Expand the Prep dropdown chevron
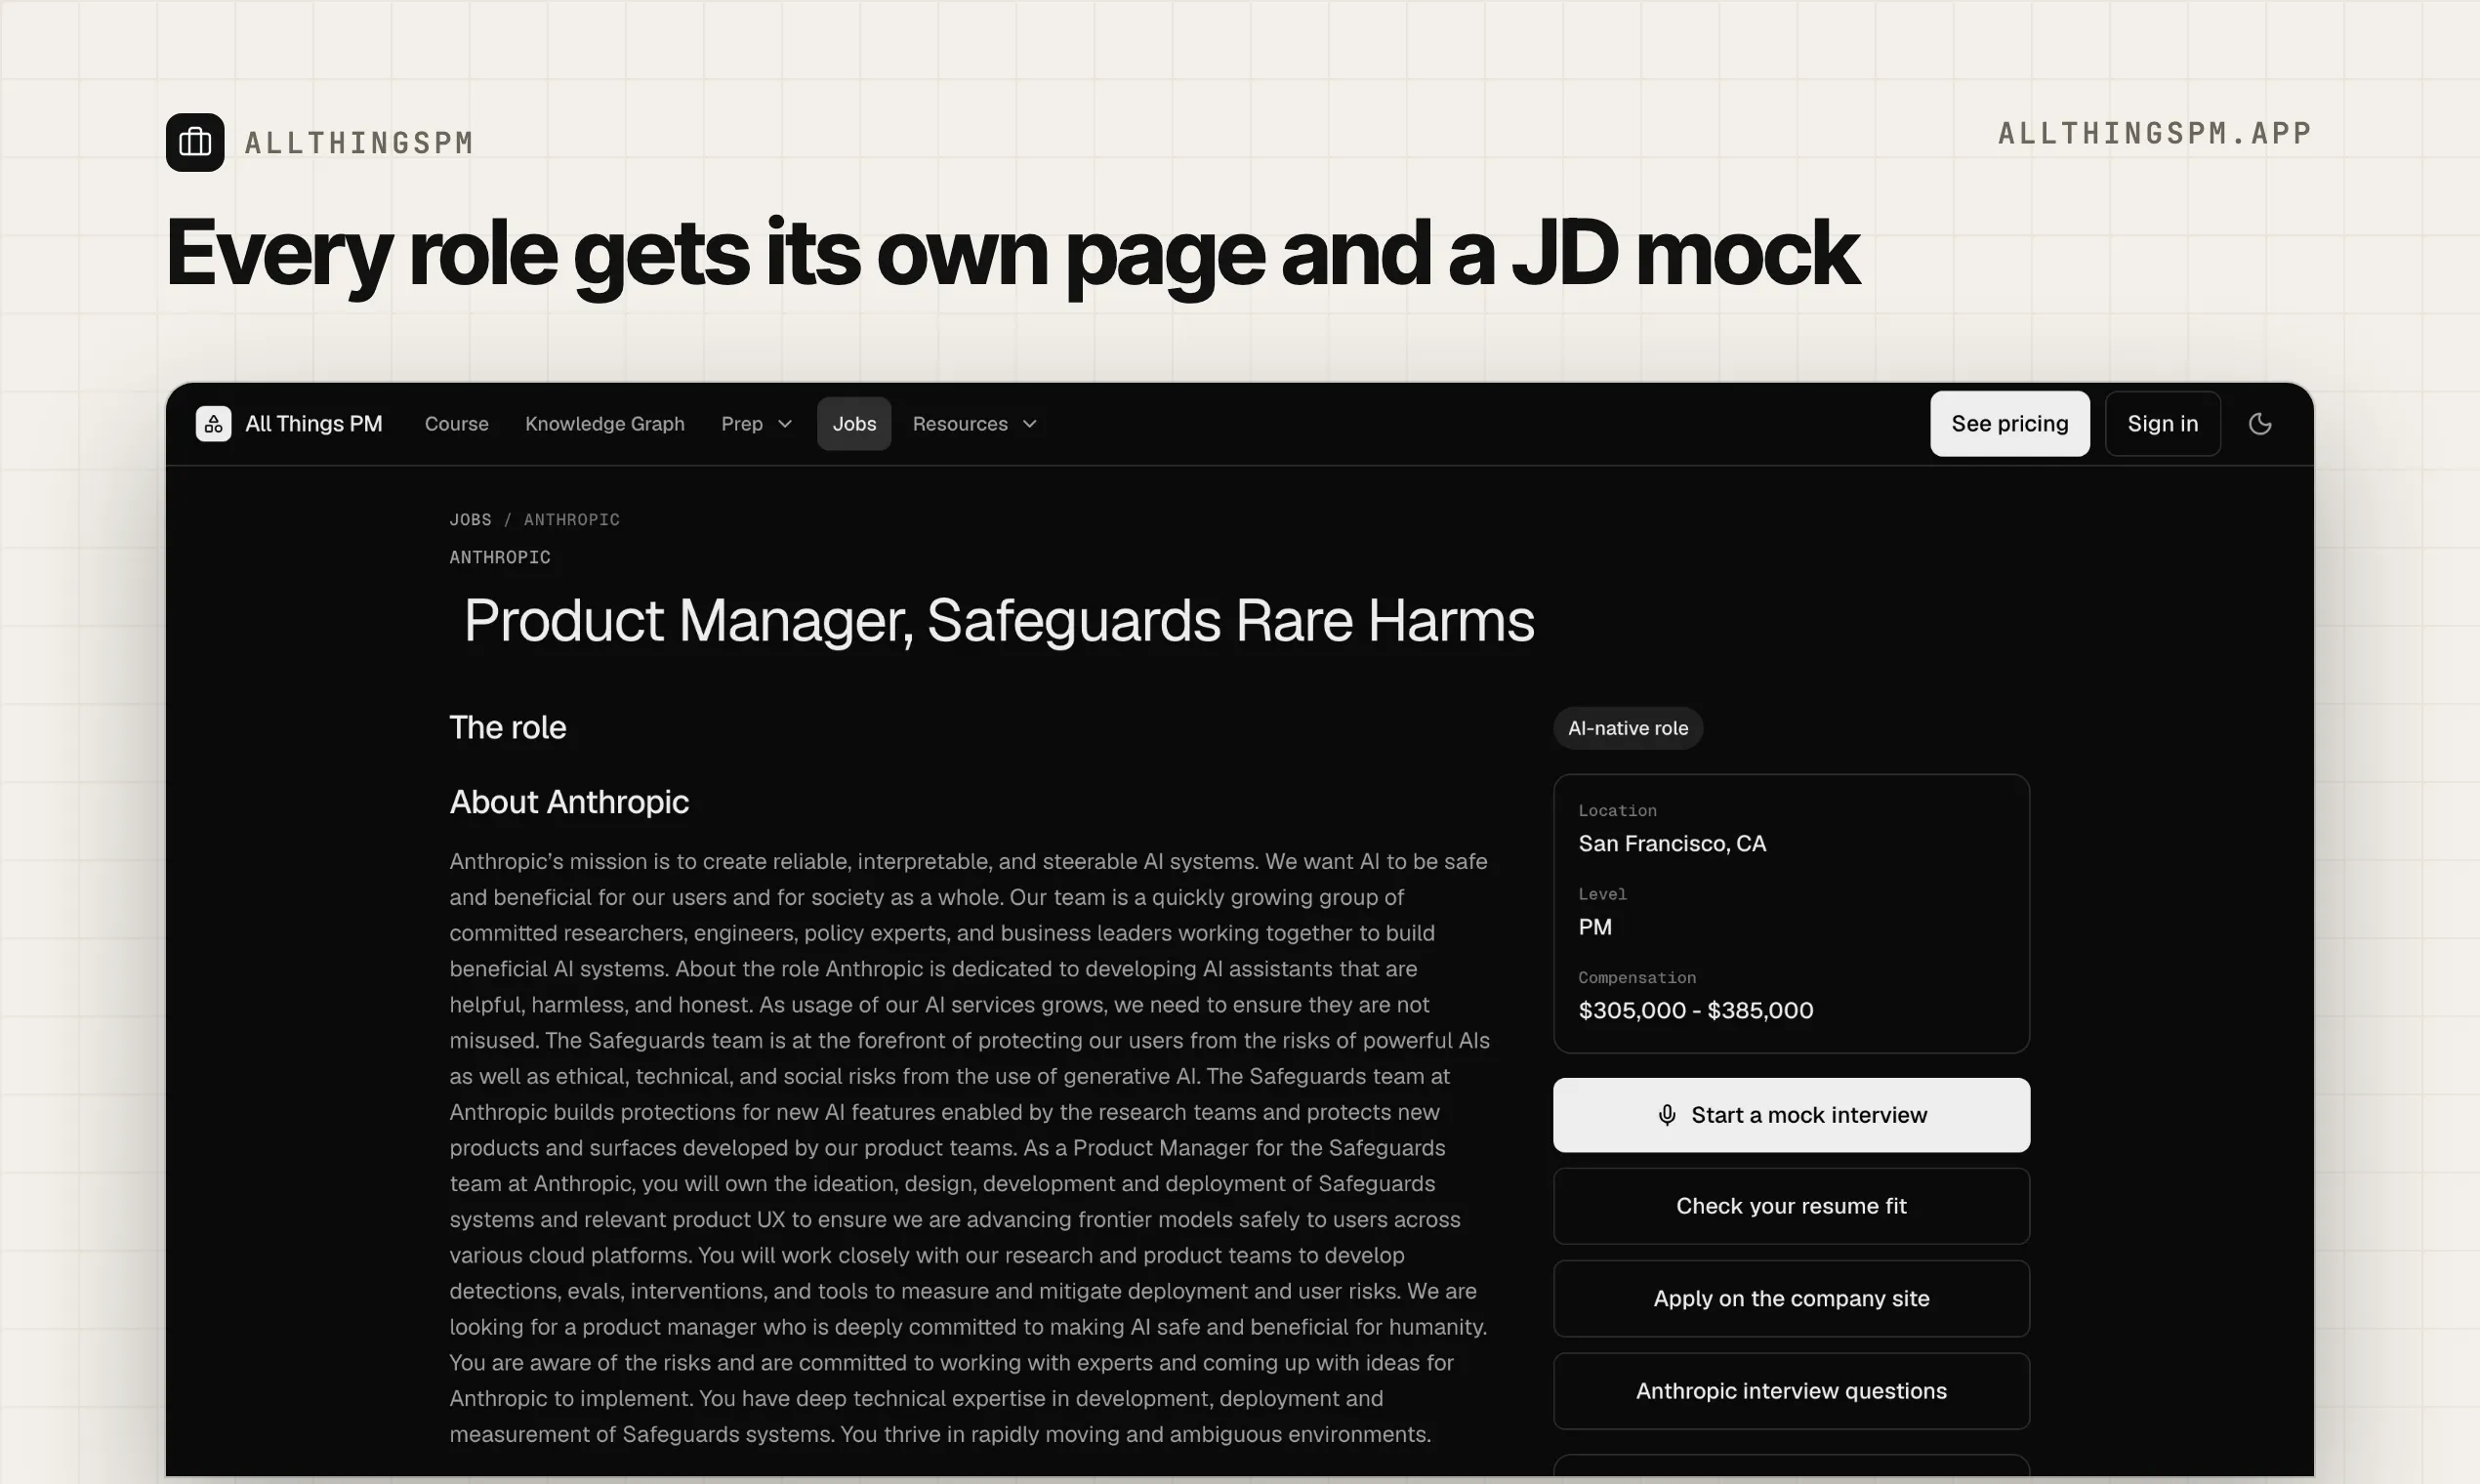2480x1484 pixels. 785,424
